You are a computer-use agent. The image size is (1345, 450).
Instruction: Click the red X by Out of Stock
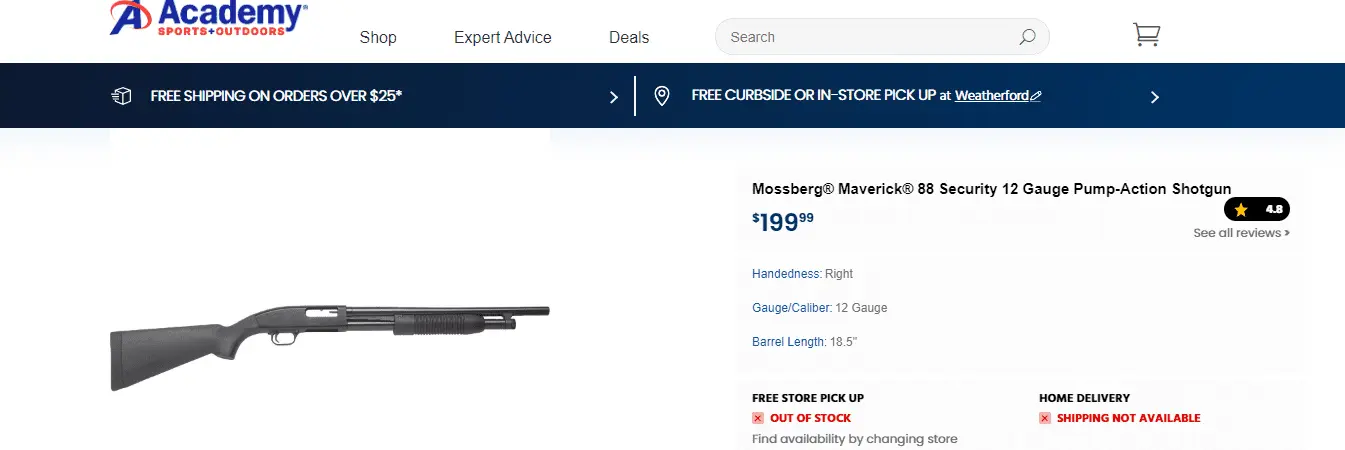tap(758, 418)
